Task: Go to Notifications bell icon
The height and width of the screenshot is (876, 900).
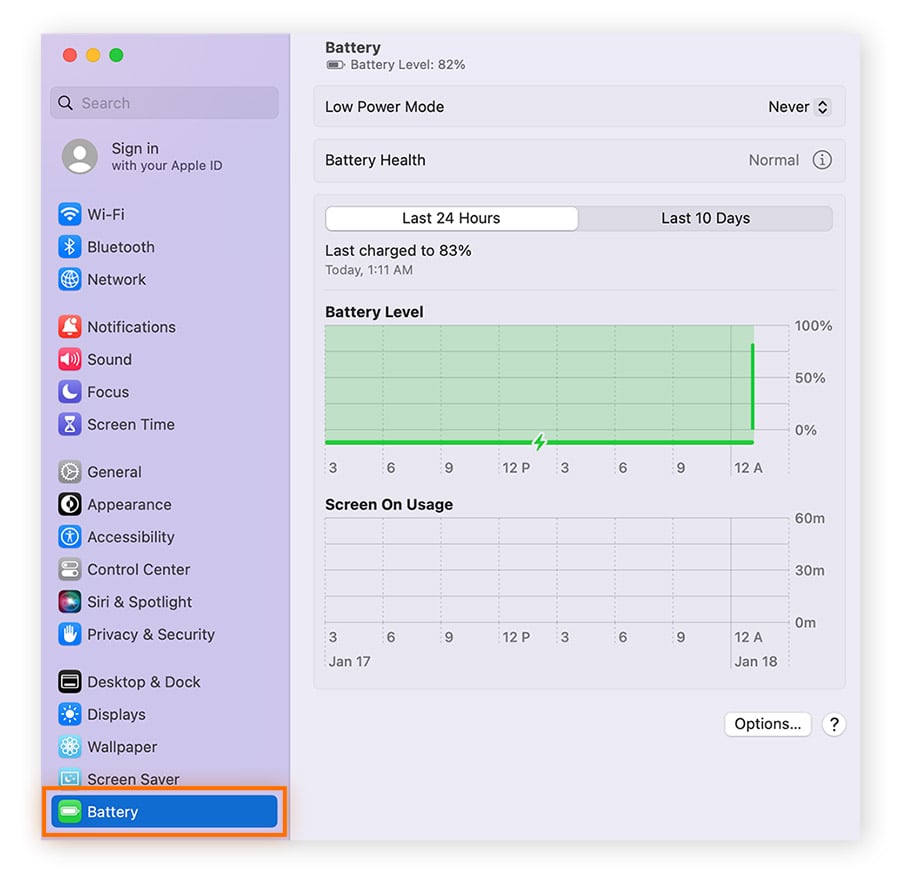Action: click(x=69, y=327)
